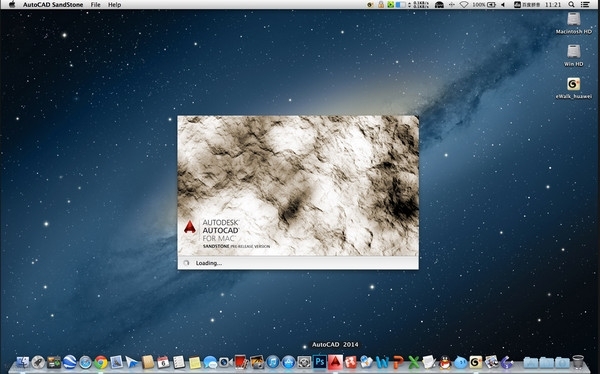Click the volume icon in the menu bar

[x=503, y=5]
